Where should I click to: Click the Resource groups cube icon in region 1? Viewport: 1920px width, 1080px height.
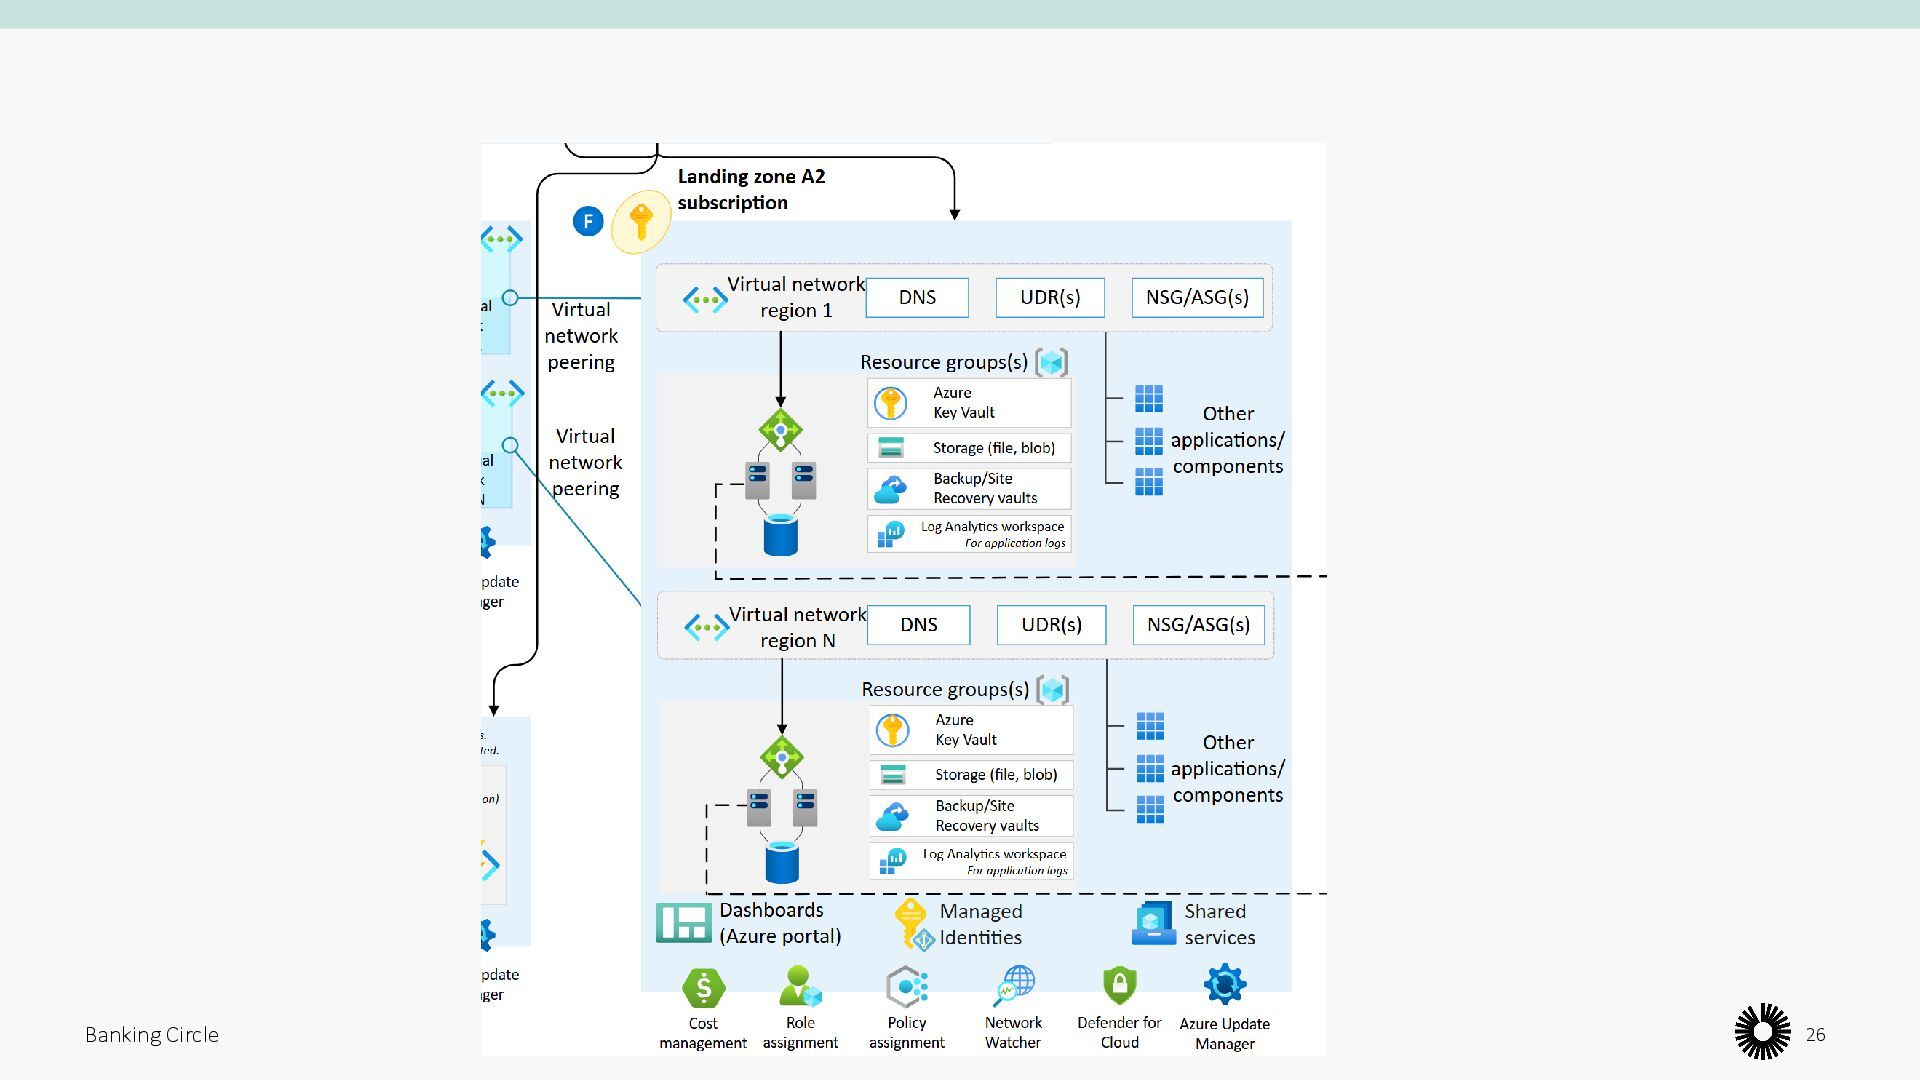[x=1051, y=362]
